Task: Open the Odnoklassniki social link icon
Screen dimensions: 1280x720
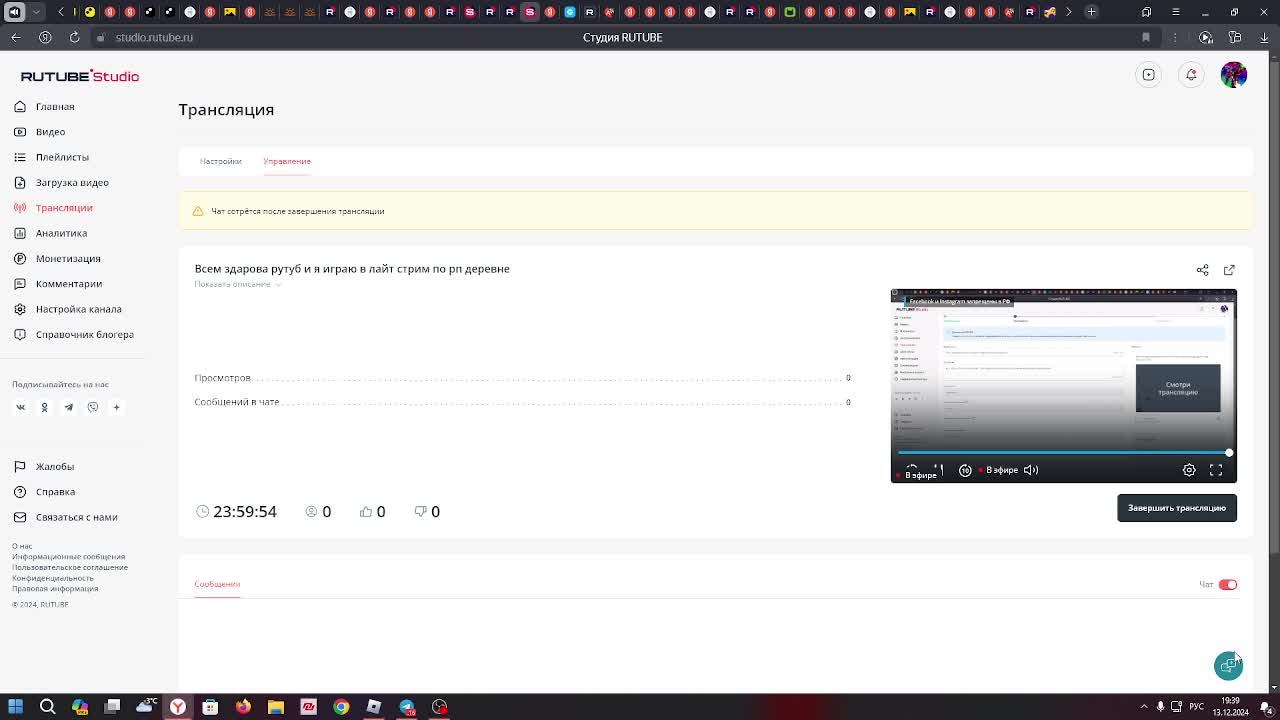Action: pos(44,407)
